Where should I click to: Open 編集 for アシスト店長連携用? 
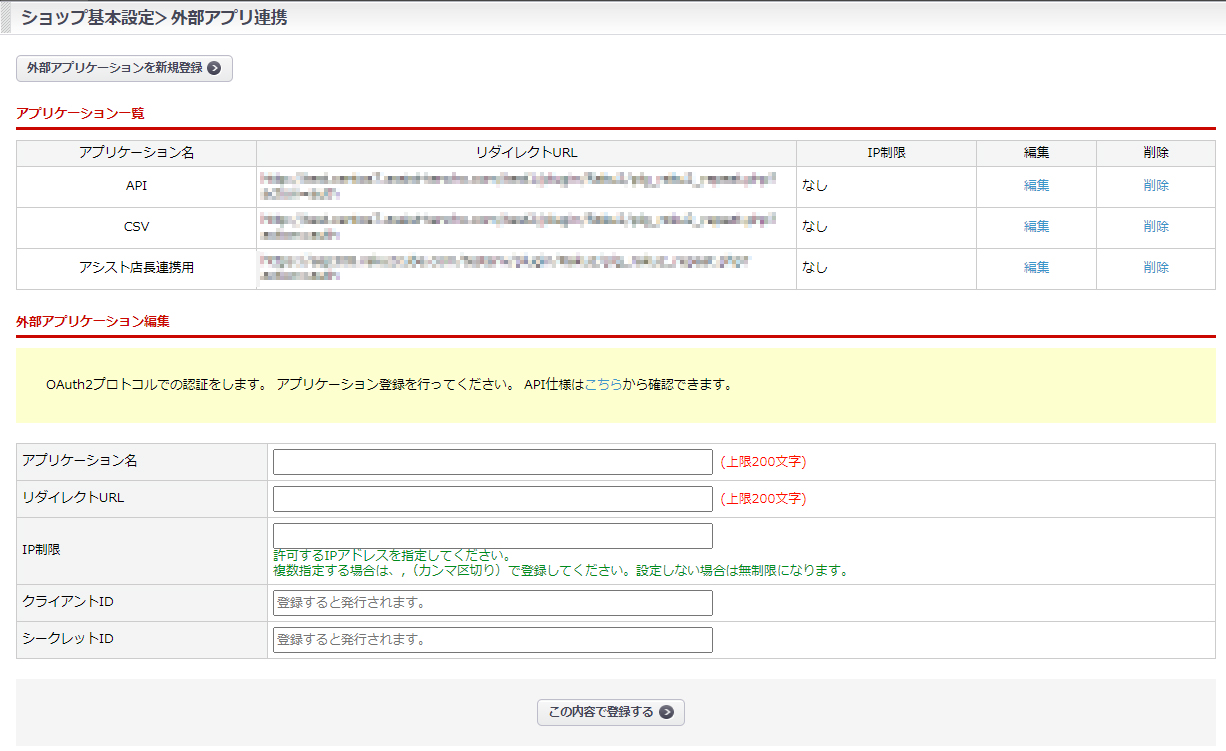1036,268
